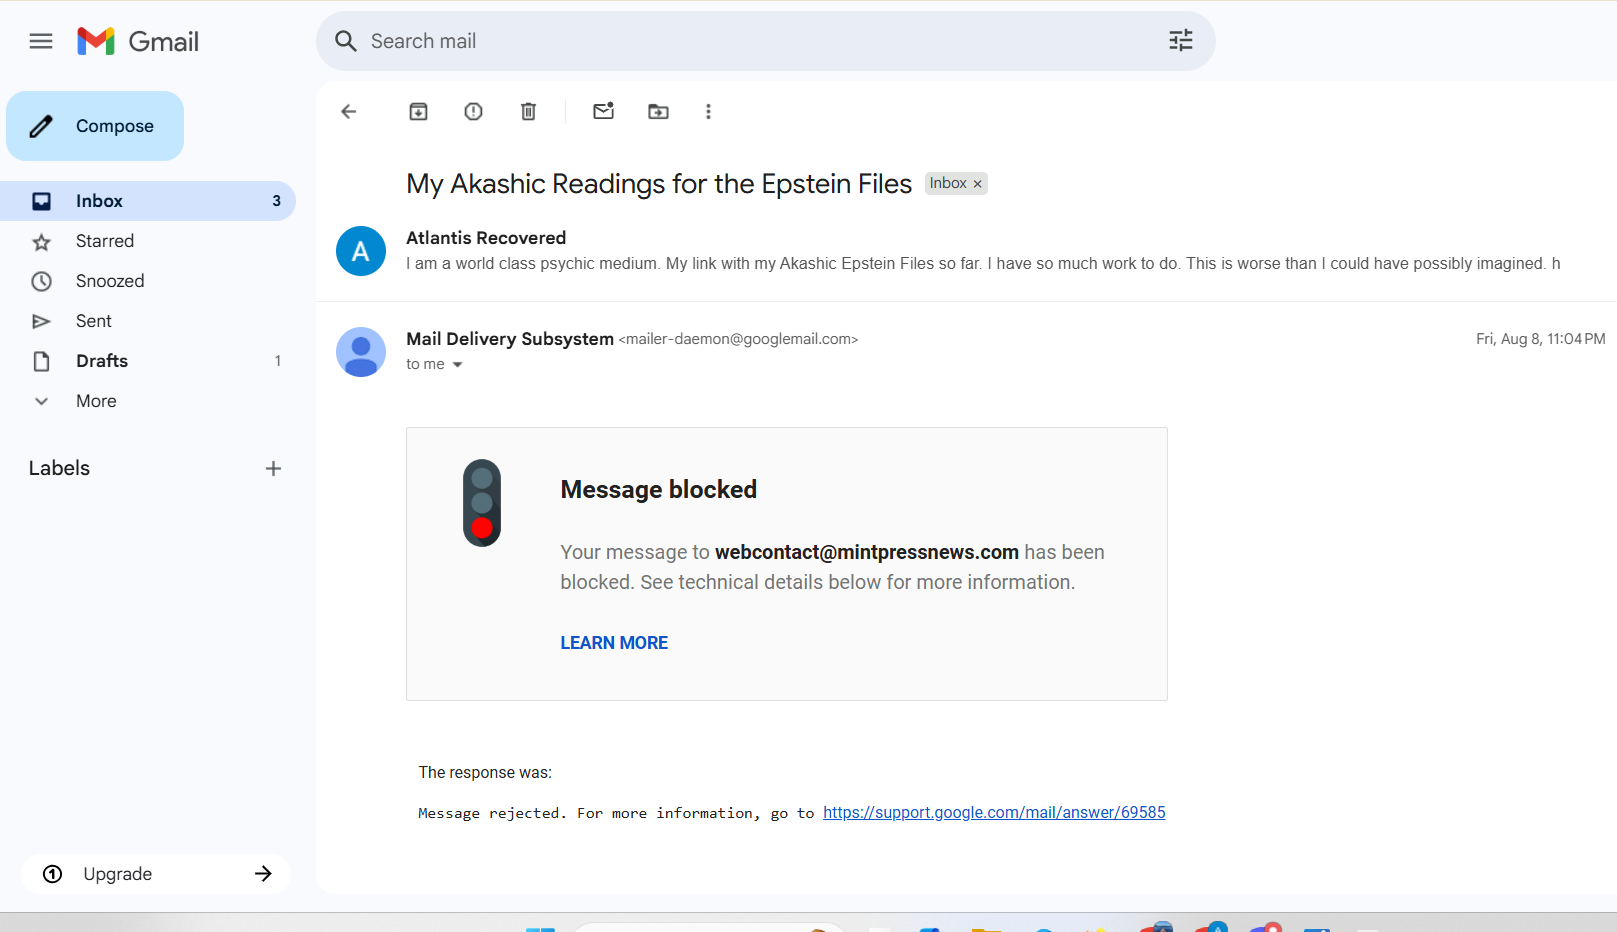The width and height of the screenshot is (1617, 932).
Task: Go back to inbox arrow
Action: 349,111
